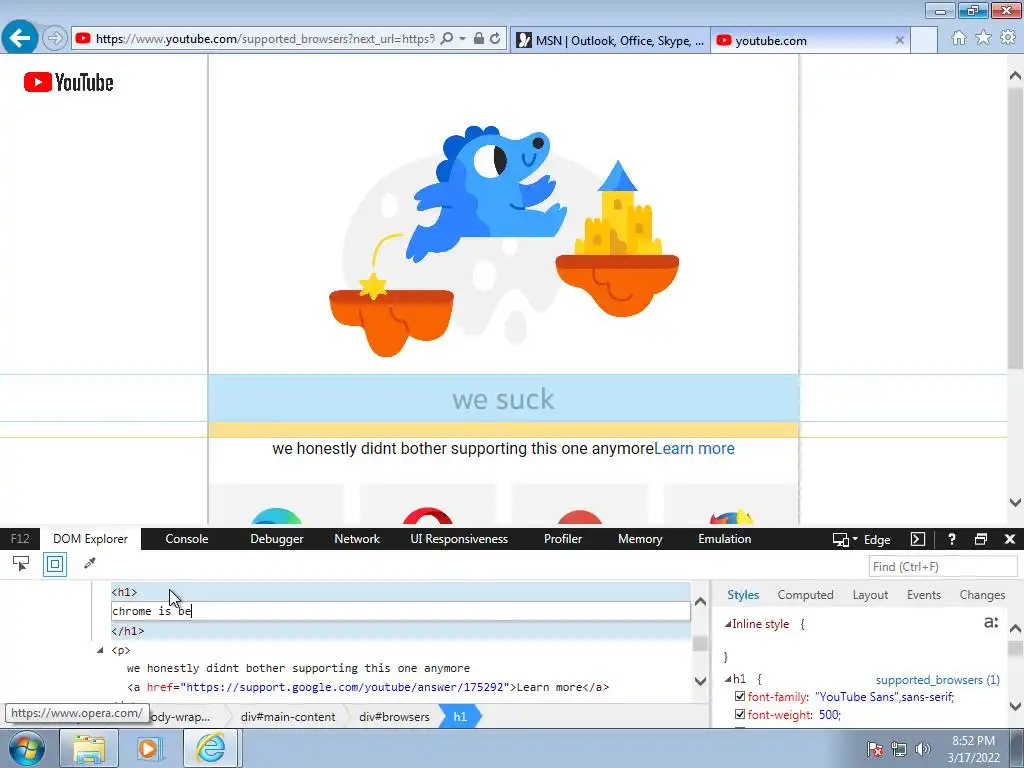1024x768 pixels.
Task: Refresh the page with the reload icon
Action: coord(496,39)
